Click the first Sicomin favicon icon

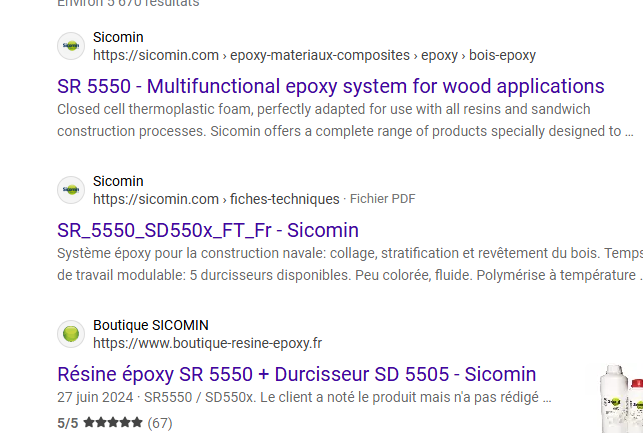pyautogui.click(x=71, y=46)
